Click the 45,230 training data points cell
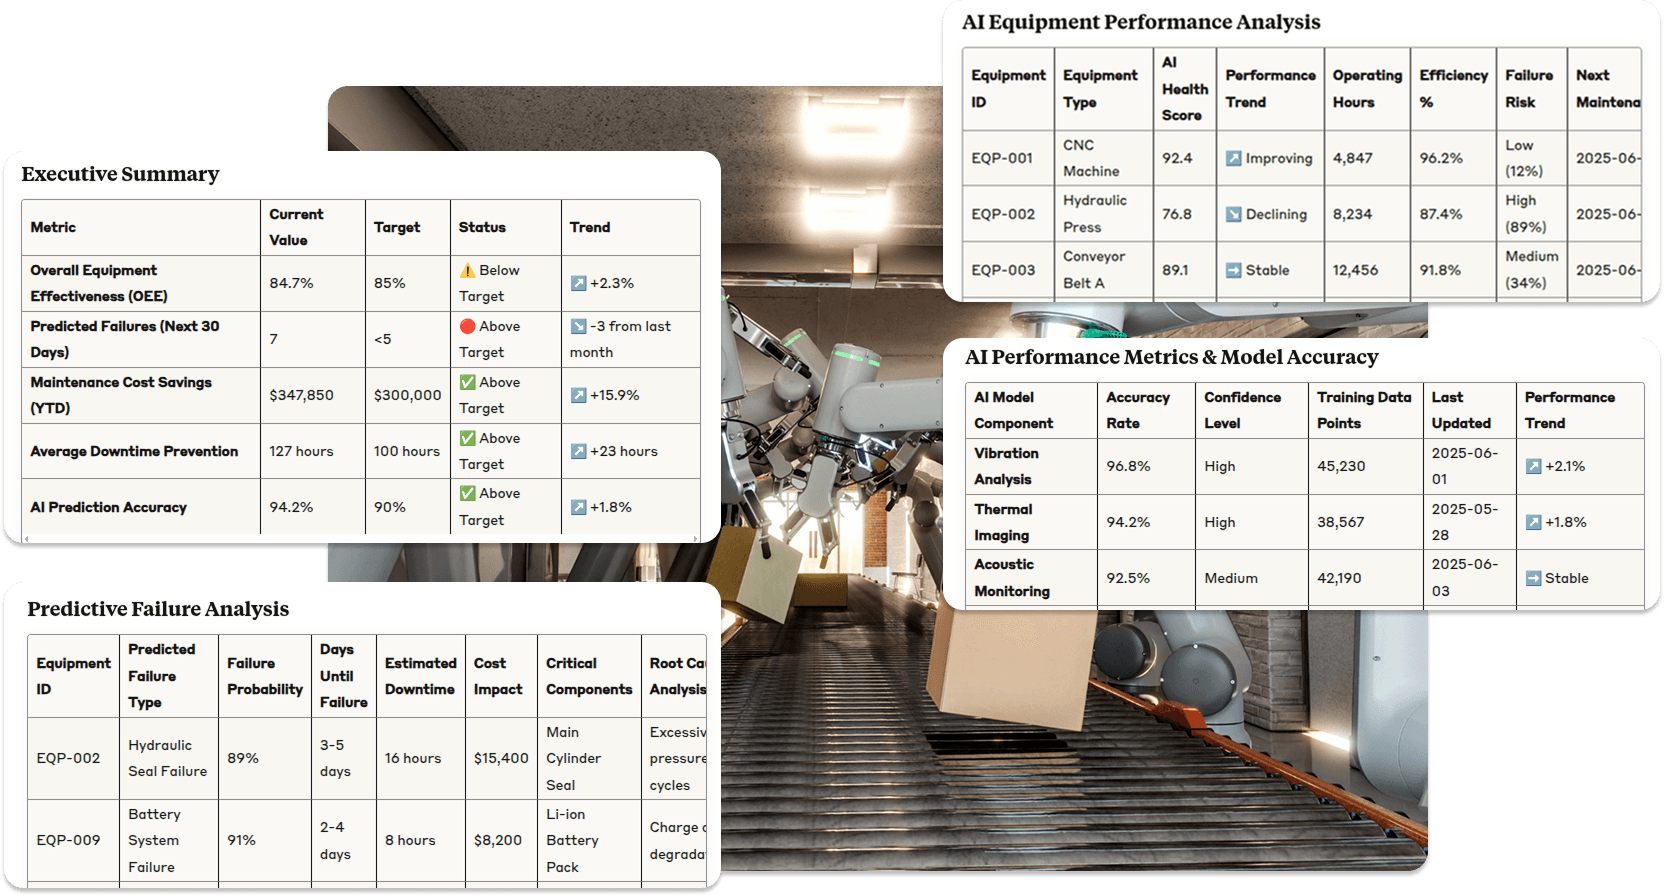Viewport: 1664px width, 896px height. pyautogui.click(x=1341, y=466)
